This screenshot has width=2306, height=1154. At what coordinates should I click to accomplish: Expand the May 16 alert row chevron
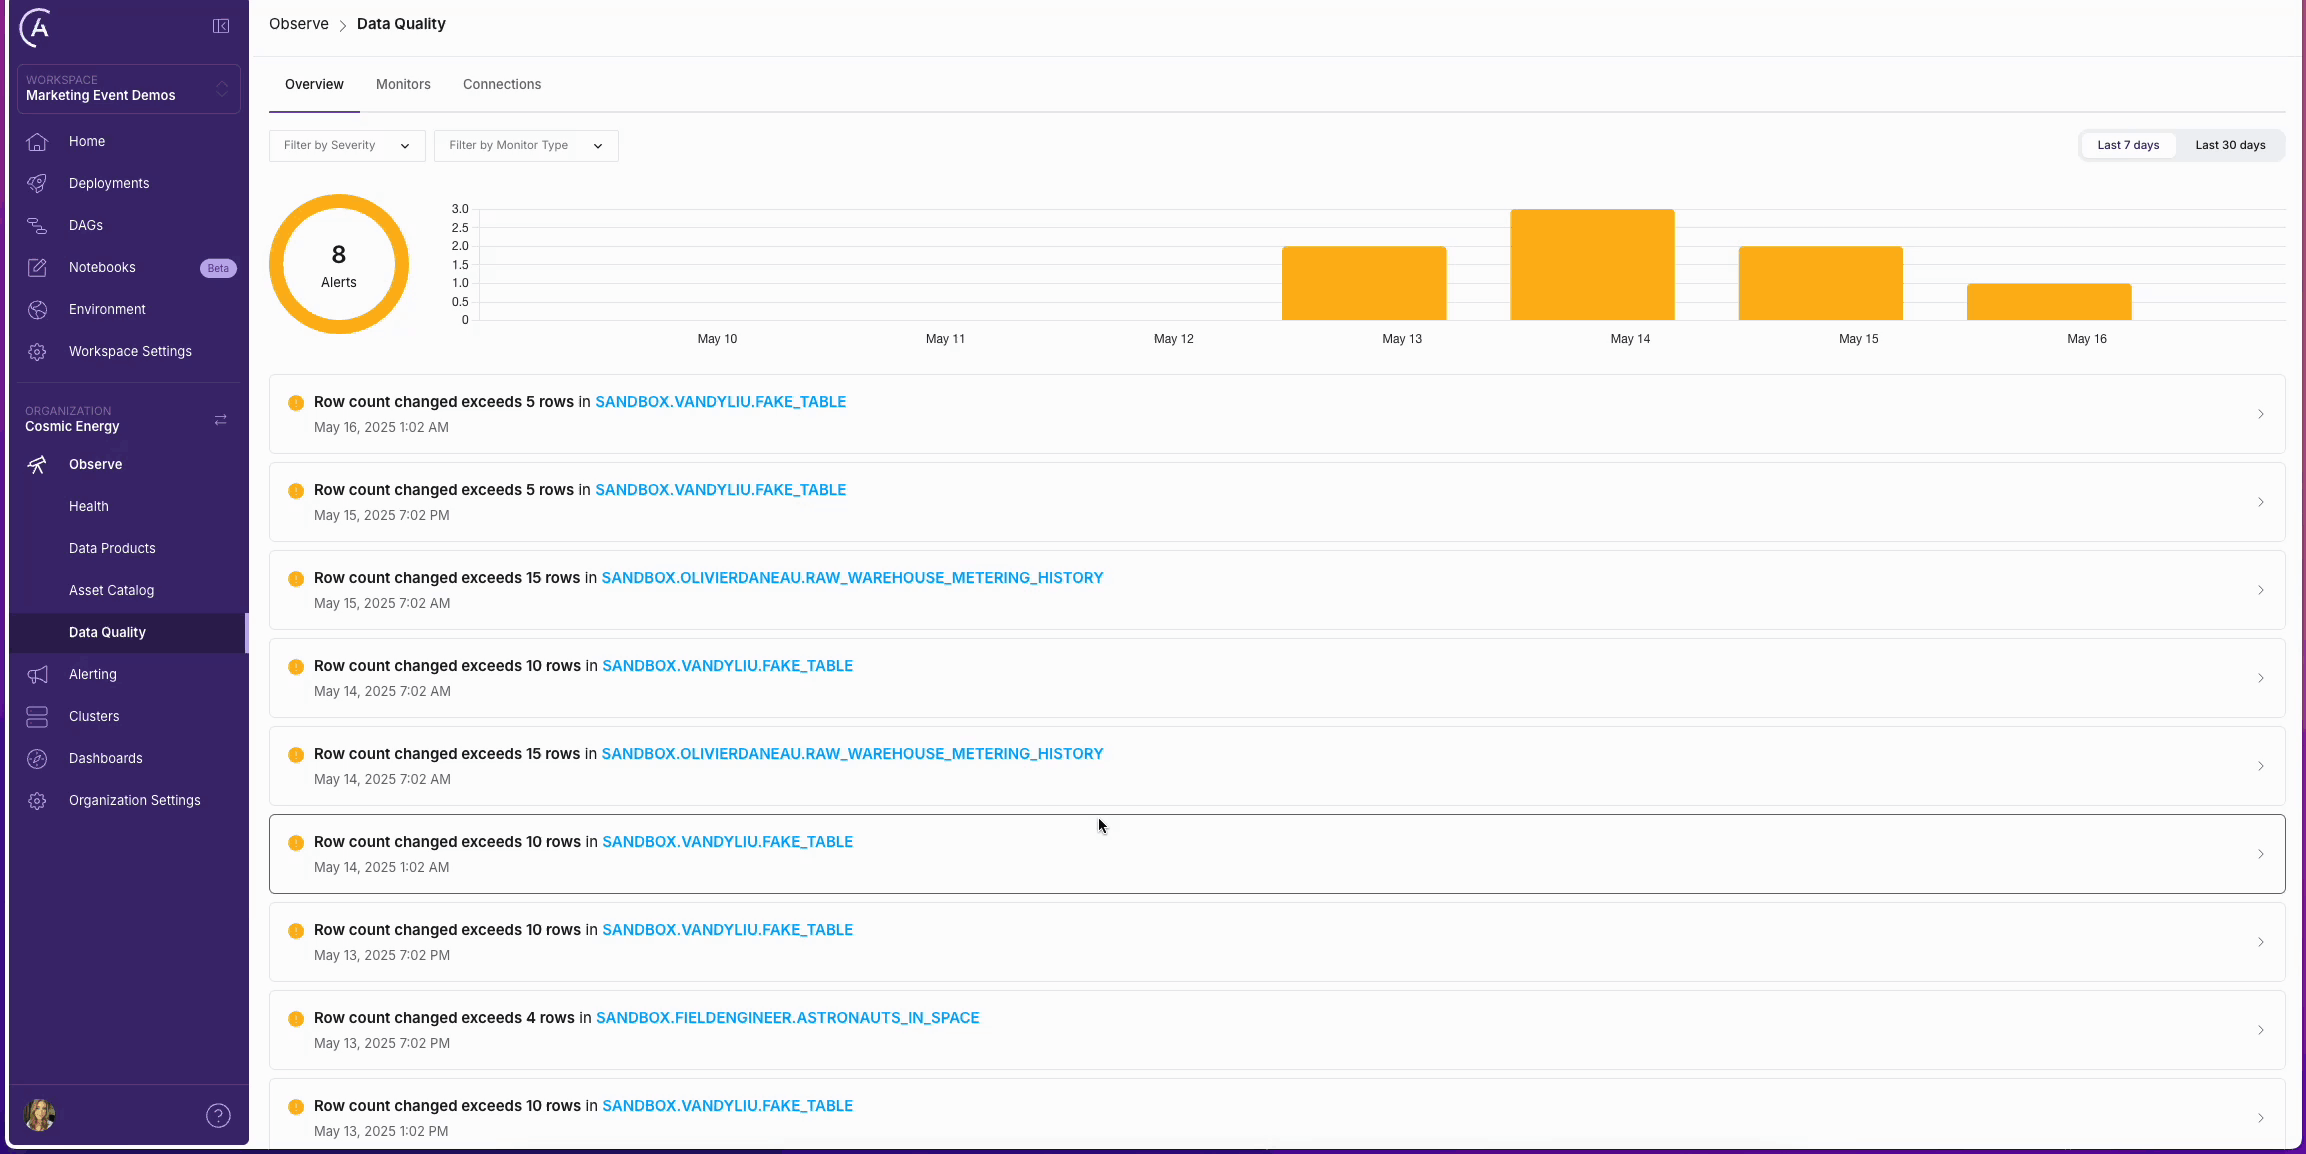pyautogui.click(x=2260, y=414)
